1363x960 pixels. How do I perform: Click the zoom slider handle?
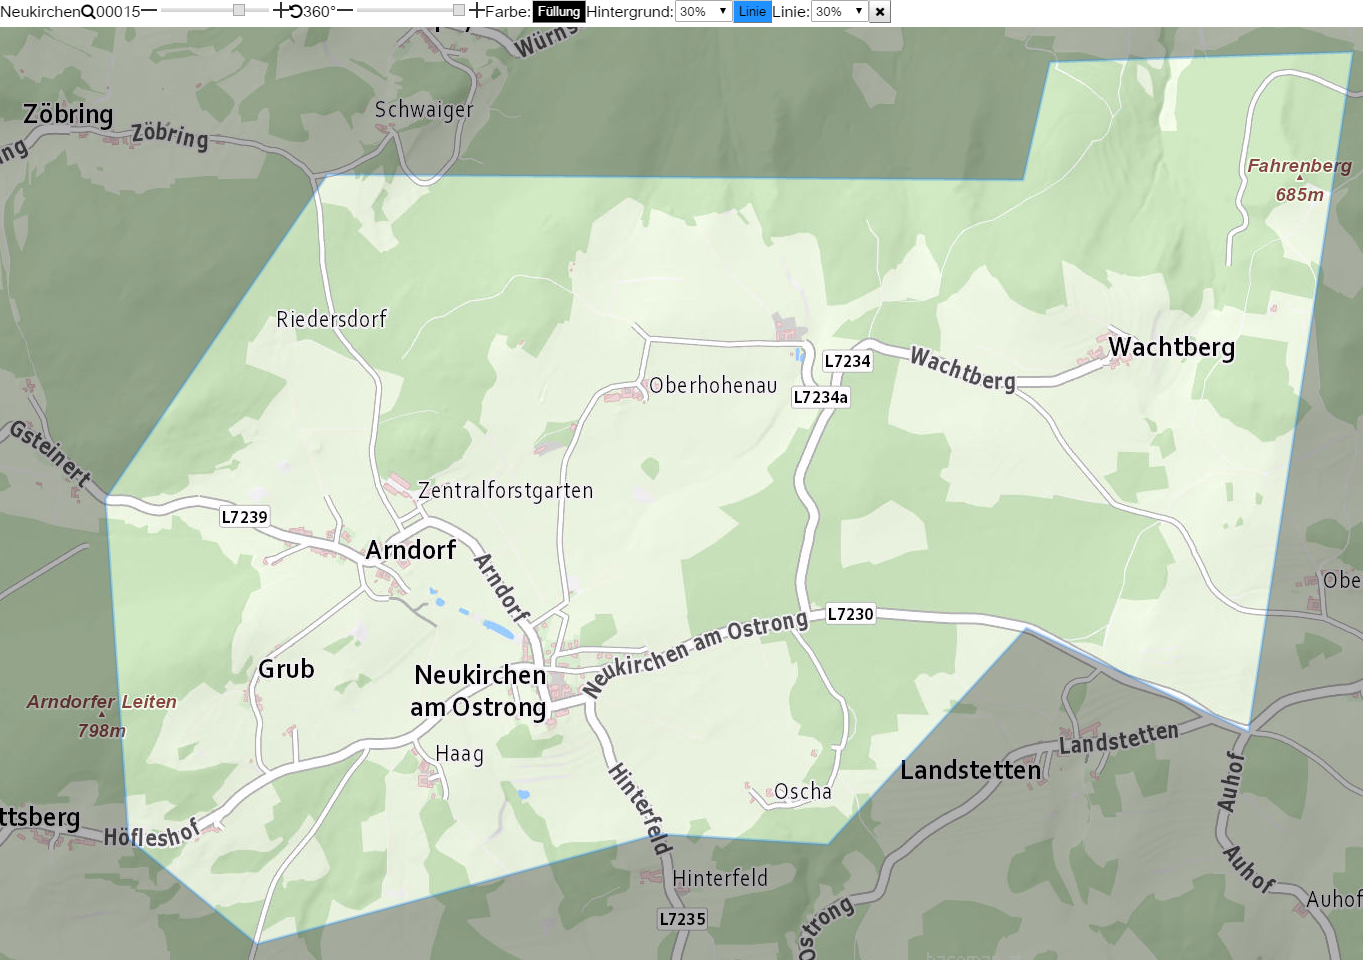click(x=239, y=10)
